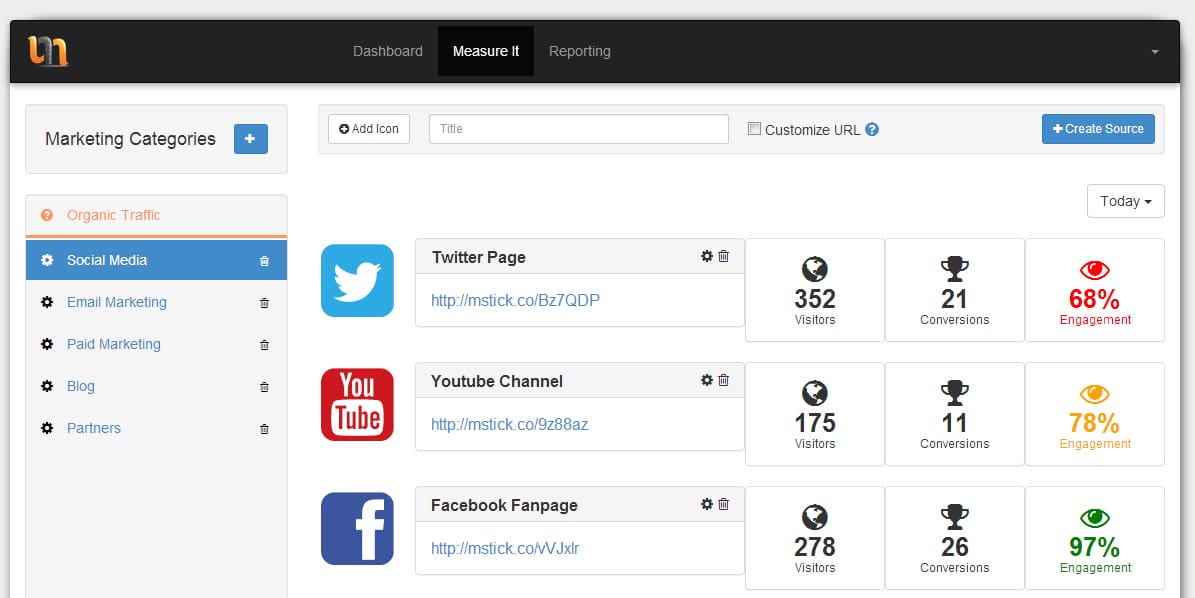Open Youtube Channel gear settings icon
This screenshot has height=598, width=1195.
click(x=707, y=380)
